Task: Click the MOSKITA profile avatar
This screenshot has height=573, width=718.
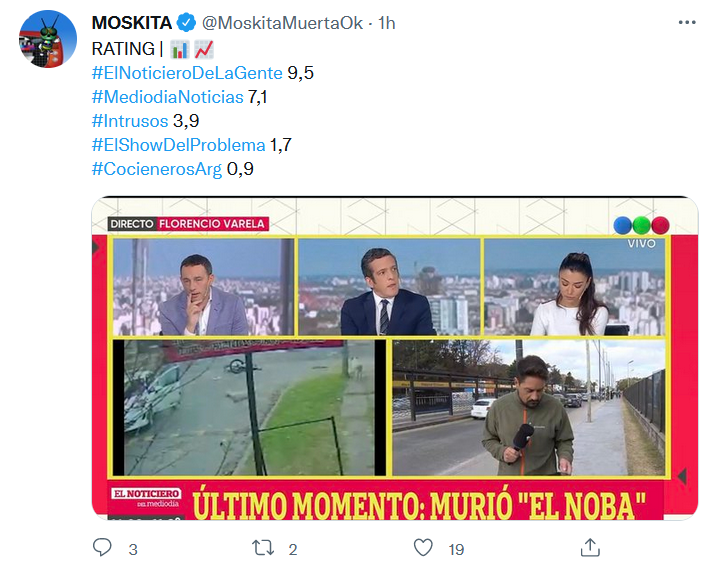Action: click(x=48, y=39)
